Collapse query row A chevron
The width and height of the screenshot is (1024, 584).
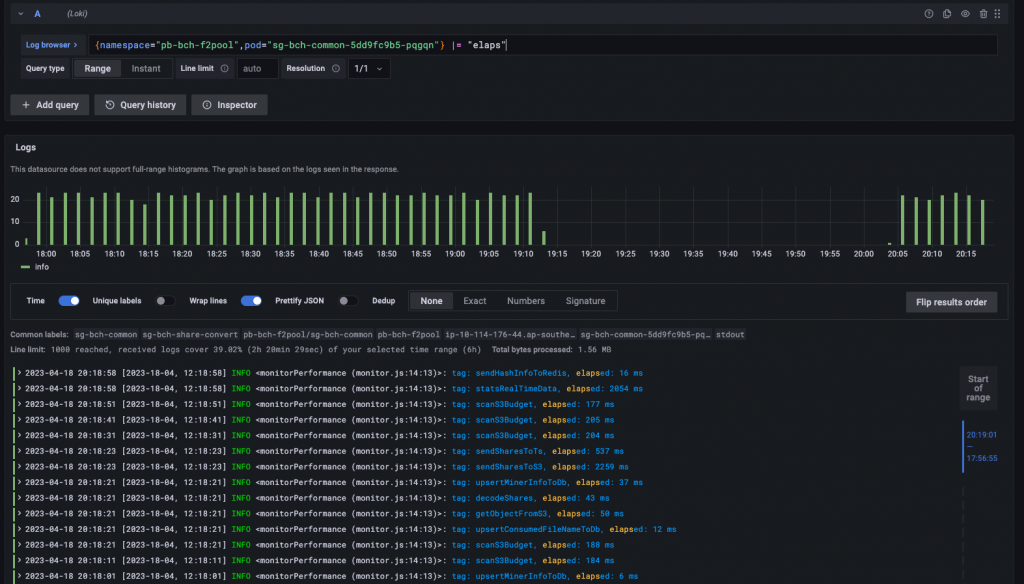coord(21,14)
